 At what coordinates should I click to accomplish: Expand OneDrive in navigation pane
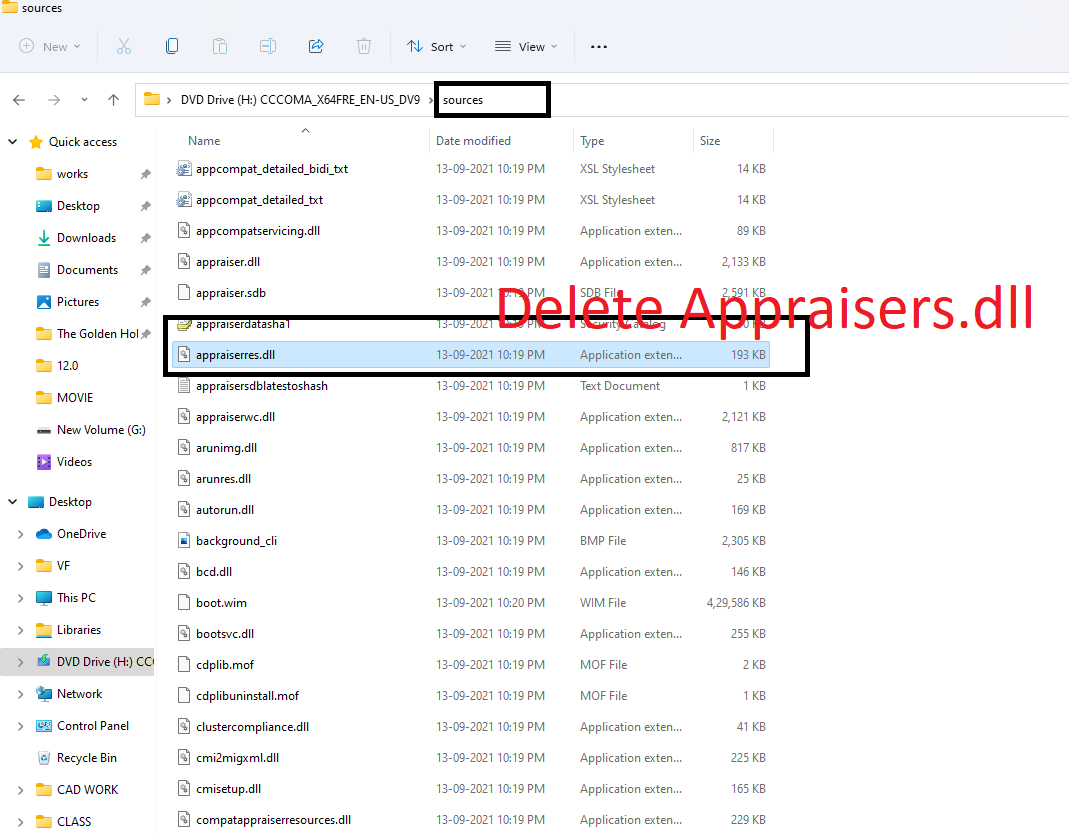click(20, 534)
